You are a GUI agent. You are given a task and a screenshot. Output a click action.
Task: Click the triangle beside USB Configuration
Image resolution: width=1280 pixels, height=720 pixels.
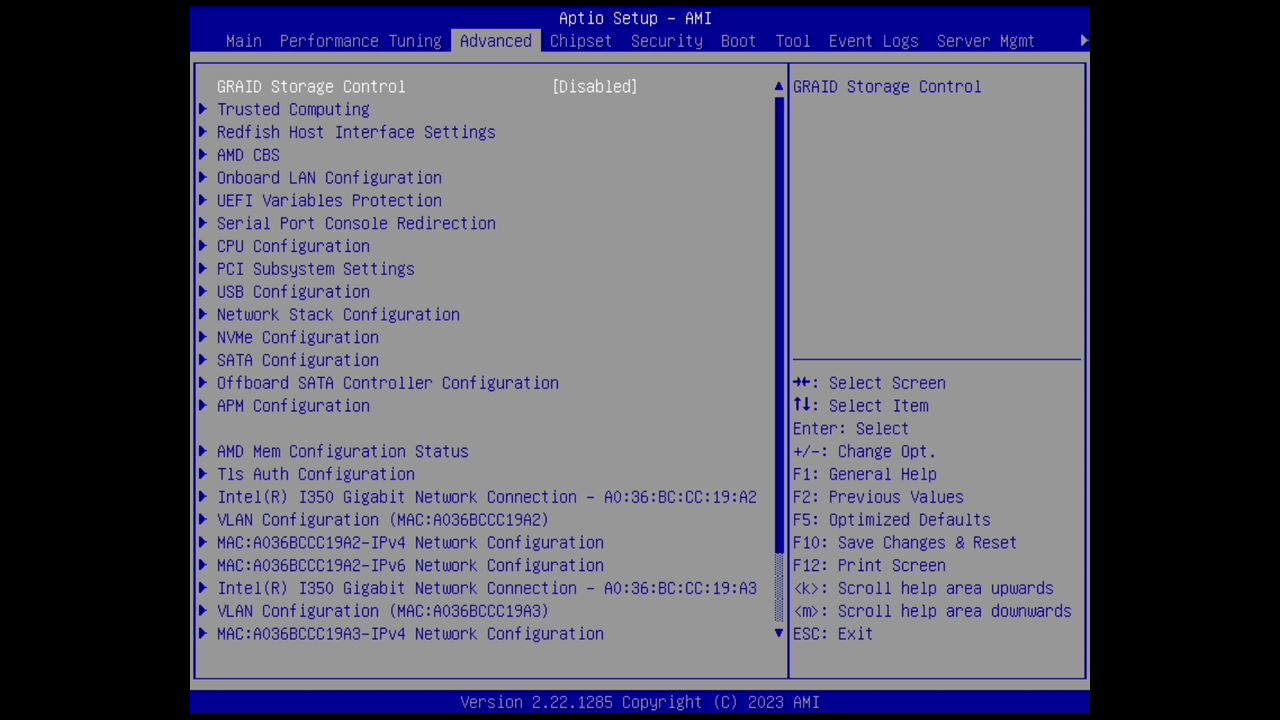[x=203, y=292]
